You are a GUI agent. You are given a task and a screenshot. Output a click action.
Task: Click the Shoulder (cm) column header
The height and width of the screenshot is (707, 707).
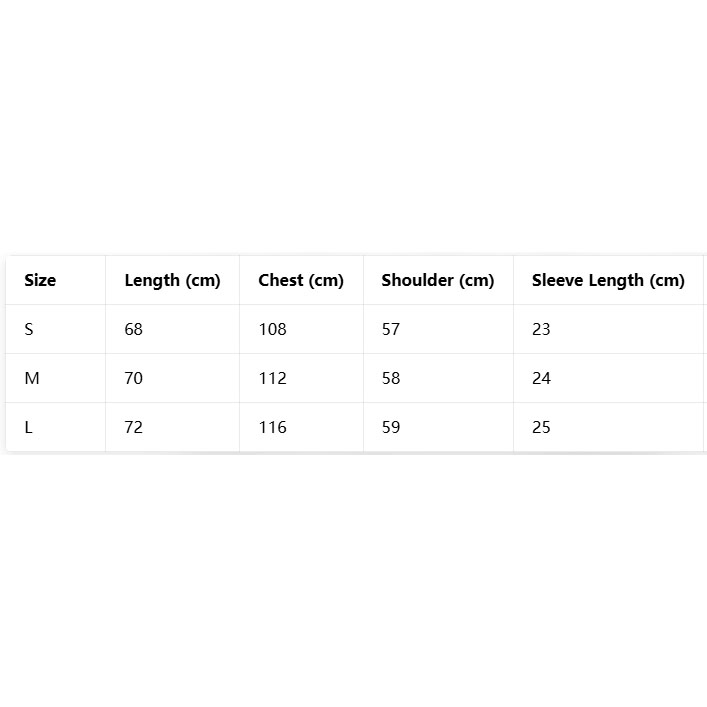tap(438, 280)
